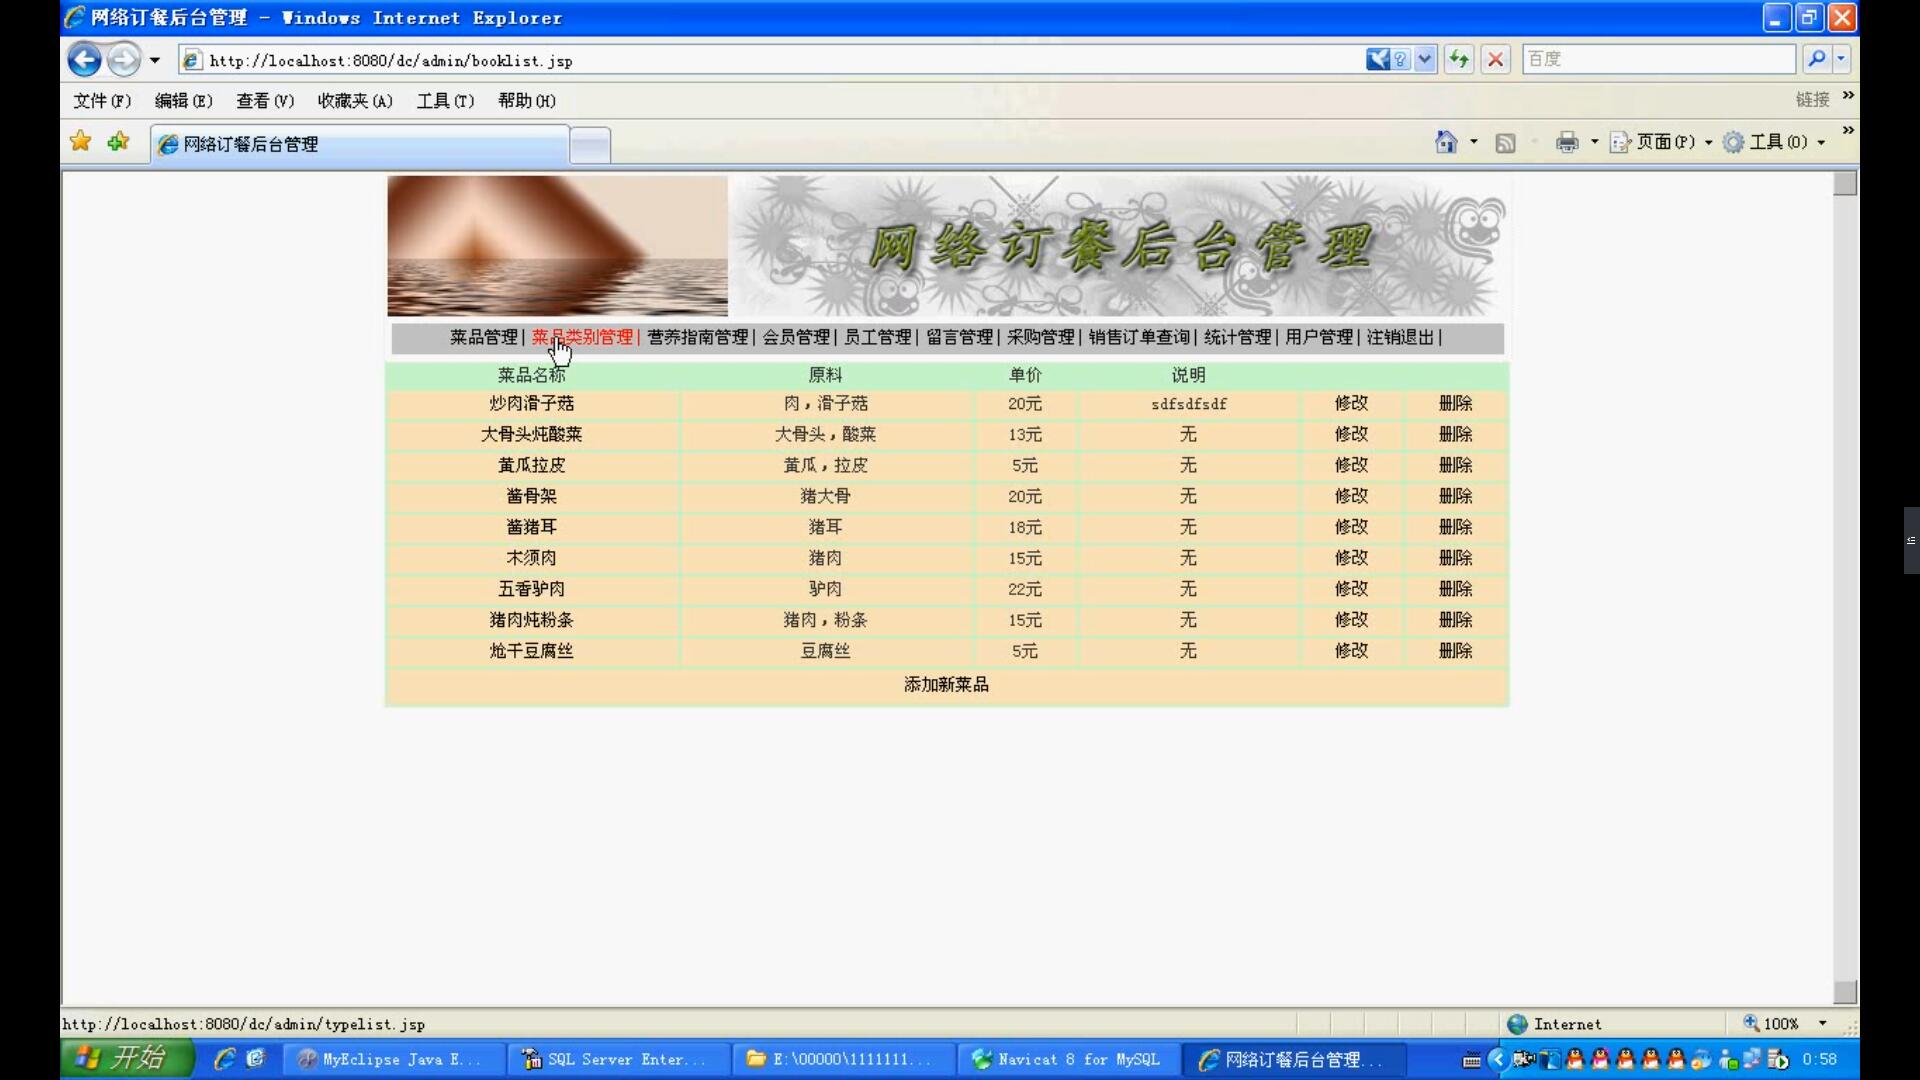Viewport: 1920px width, 1080px height.
Task: Click the Favorites star icon
Action: (81, 142)
